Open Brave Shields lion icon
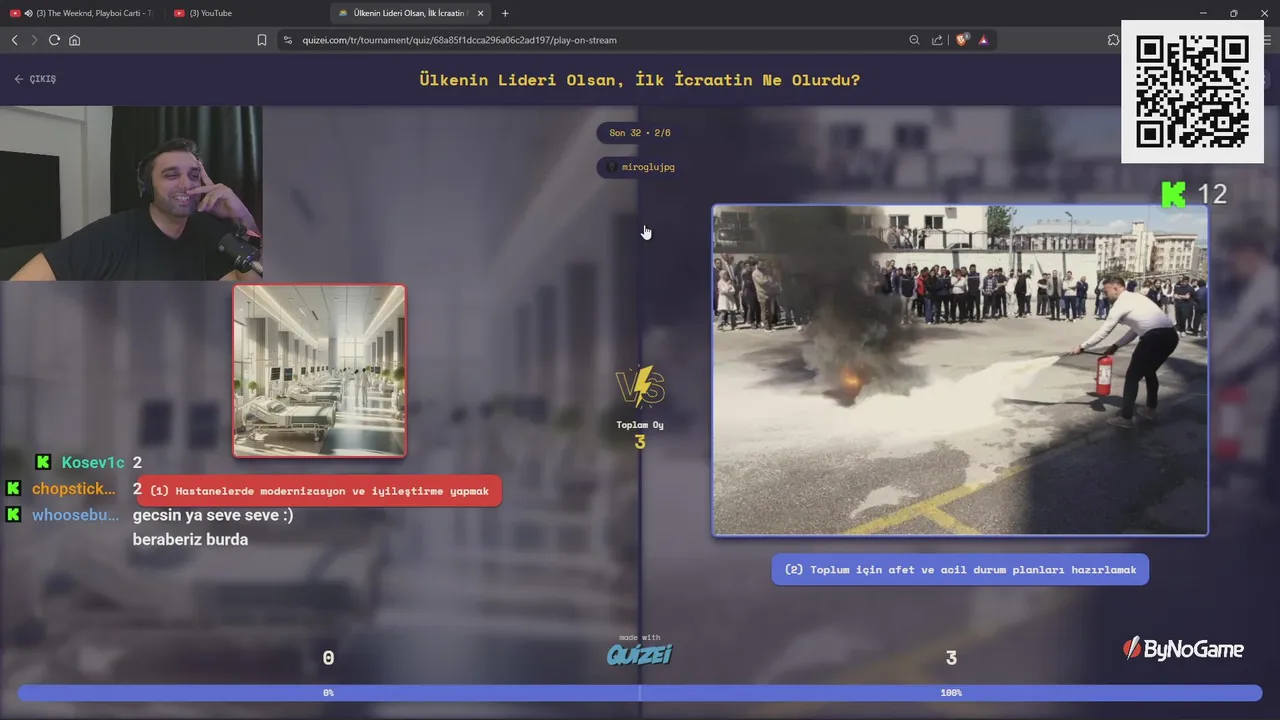 point(962,40)
